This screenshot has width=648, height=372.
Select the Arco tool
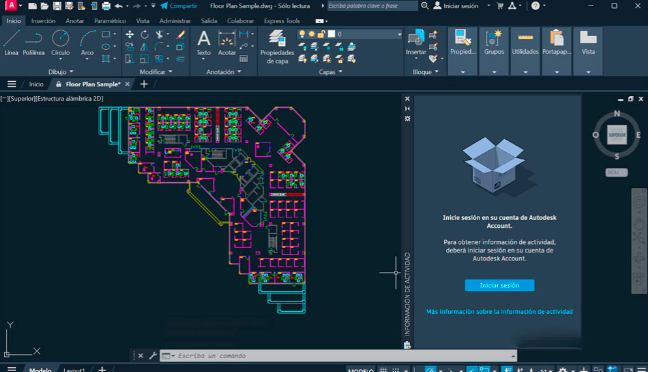[x=87, y=43]
